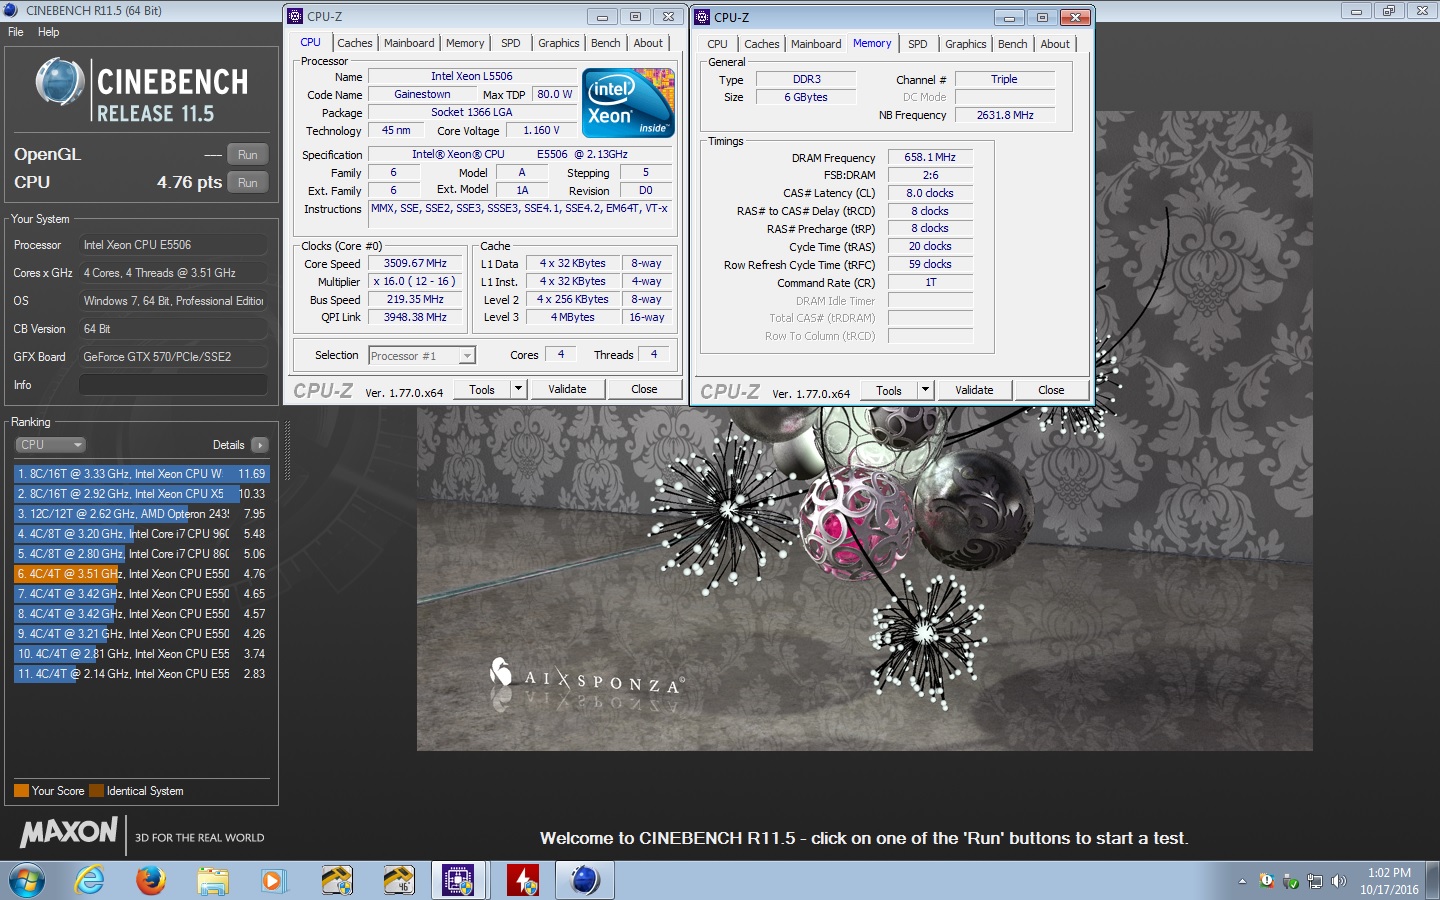Click the Intel Xeon inside logo
Screen dimensions: 1440x900
pos(628,103)
